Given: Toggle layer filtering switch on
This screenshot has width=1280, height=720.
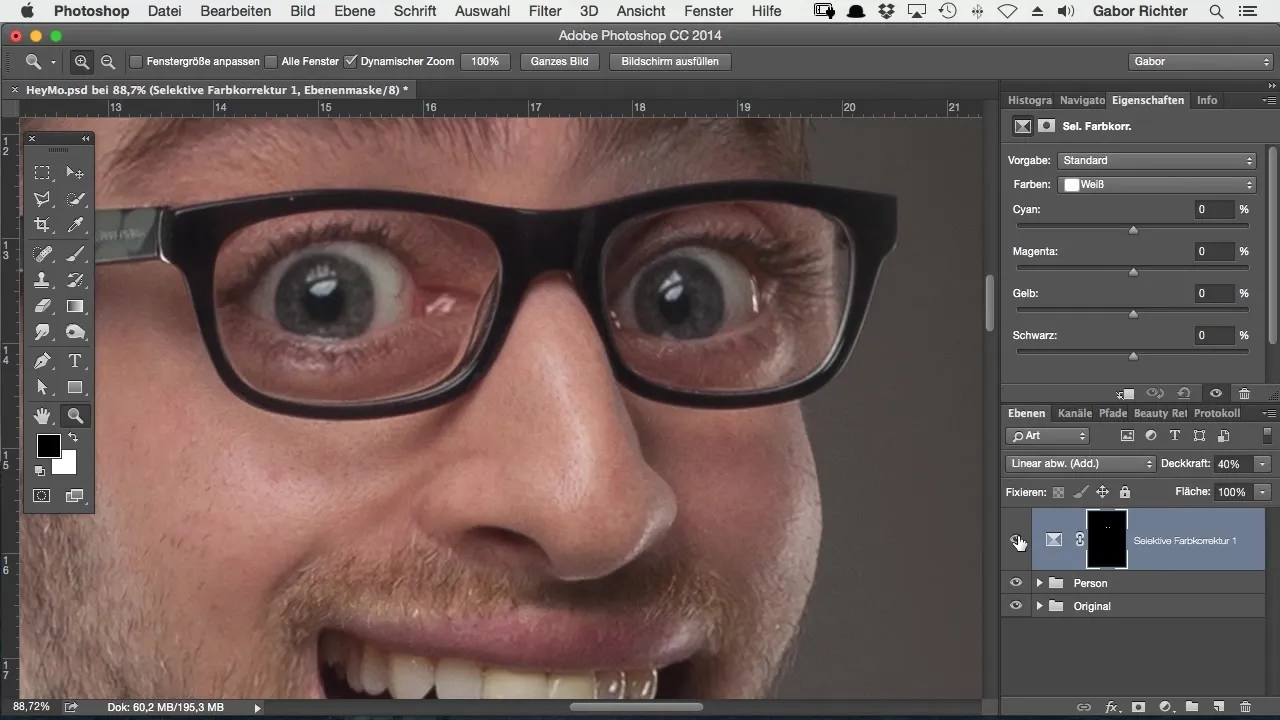Looking at the screenshot, I should pyautogui.click(x=1268, y=436).
